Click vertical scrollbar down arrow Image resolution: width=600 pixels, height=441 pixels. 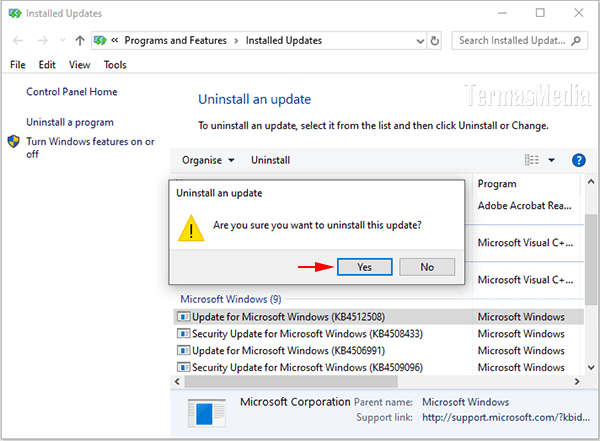coord(591,368)
